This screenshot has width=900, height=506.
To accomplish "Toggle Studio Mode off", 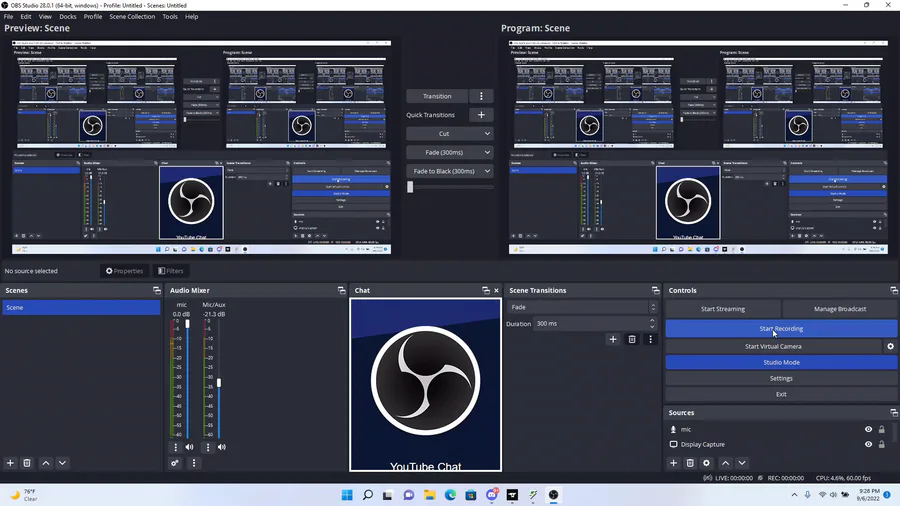I will (781, 363).
